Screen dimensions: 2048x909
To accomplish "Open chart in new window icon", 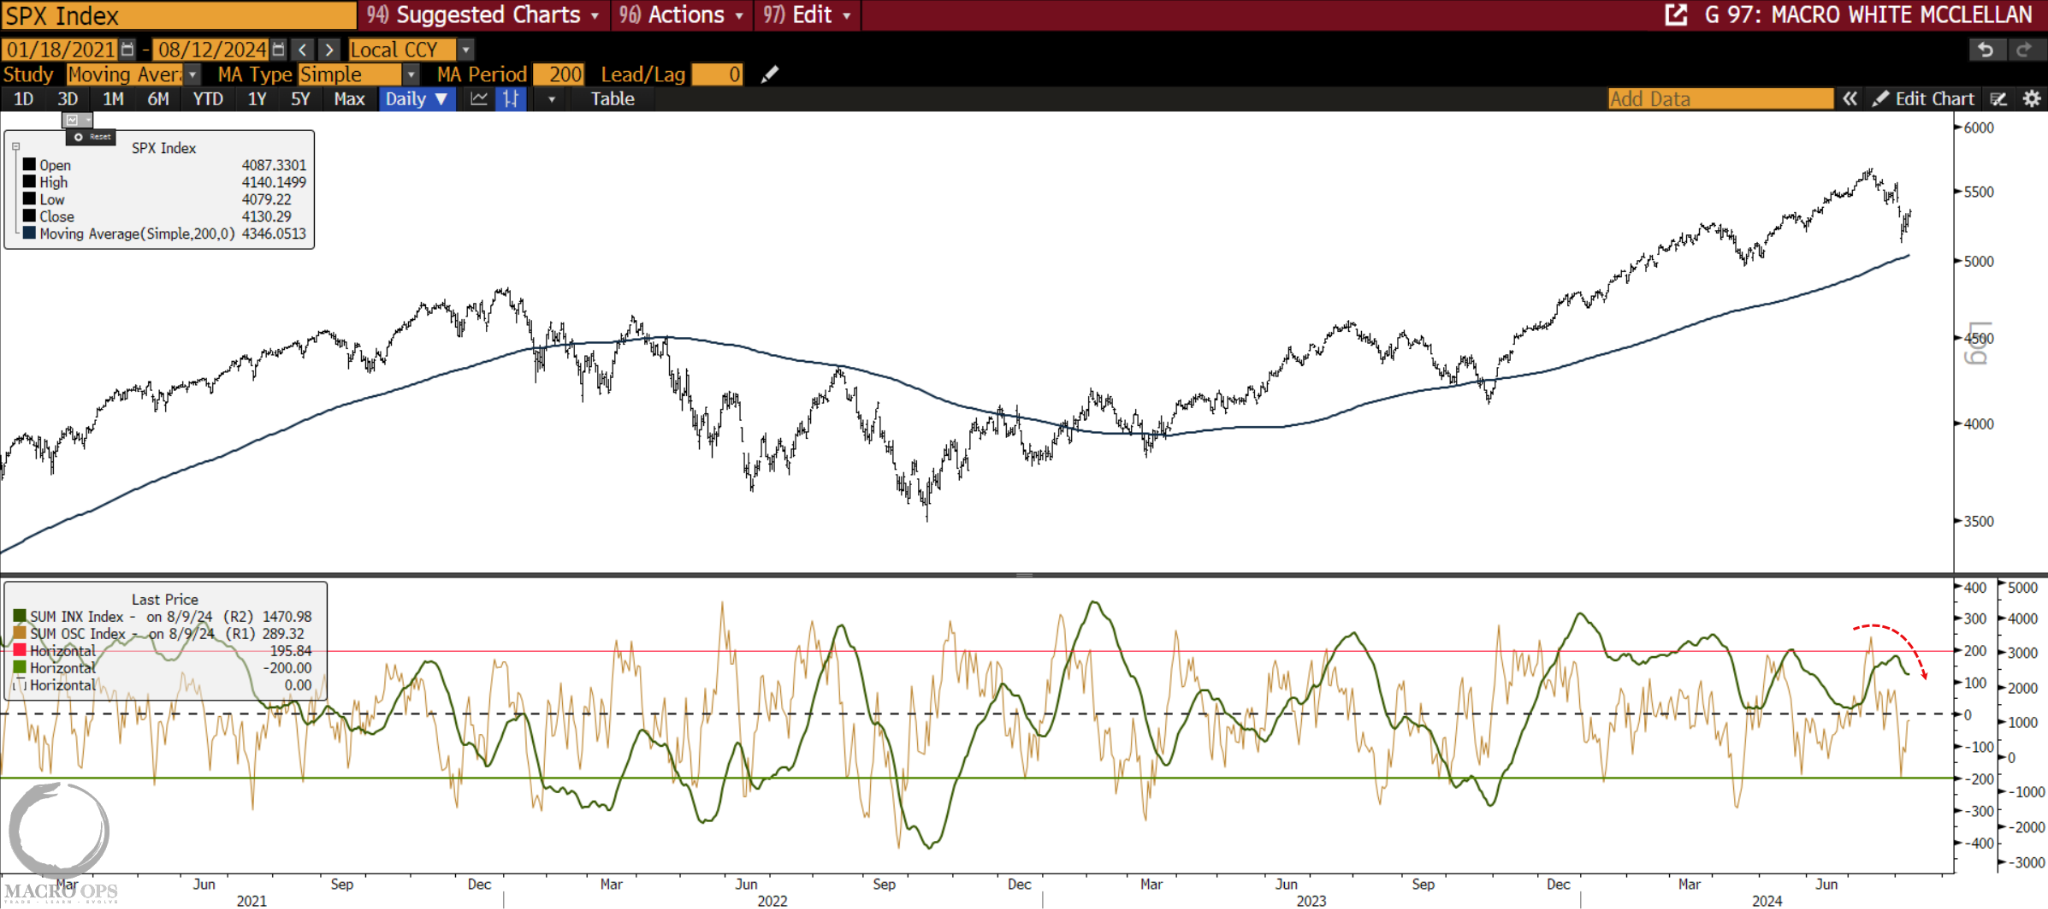I will [x=1676, y=15].
